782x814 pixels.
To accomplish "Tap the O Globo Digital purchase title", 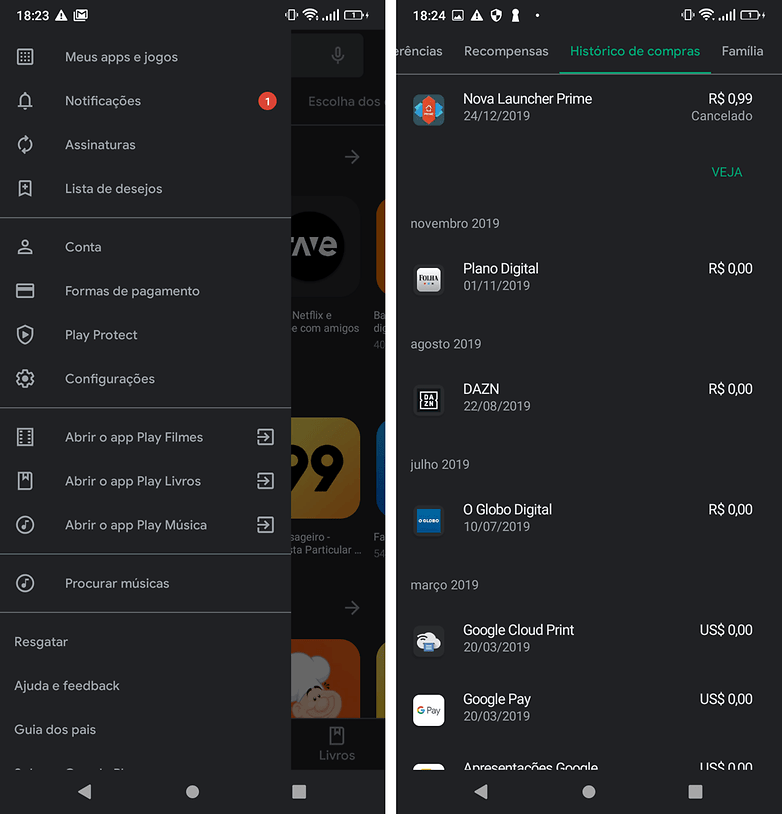I will tap(508, 509).
